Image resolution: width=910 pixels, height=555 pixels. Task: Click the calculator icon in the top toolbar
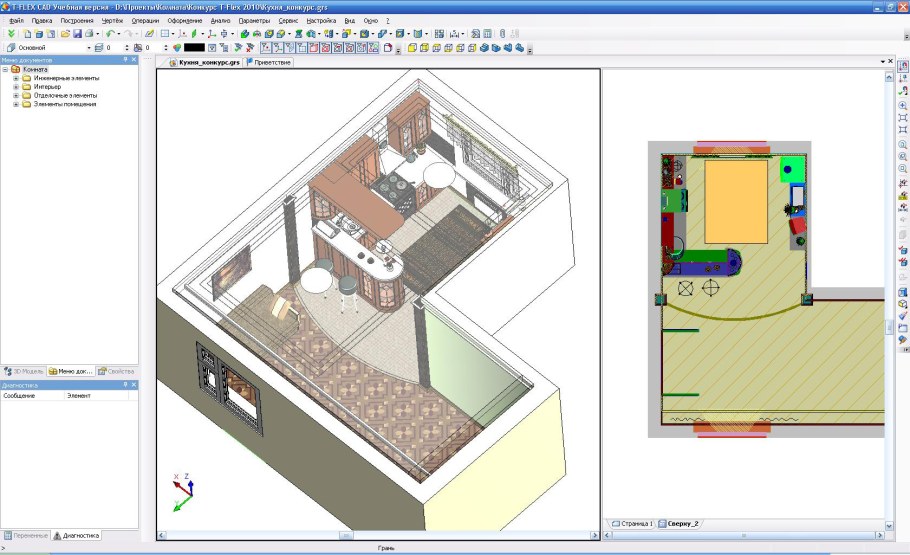(487, 33)
